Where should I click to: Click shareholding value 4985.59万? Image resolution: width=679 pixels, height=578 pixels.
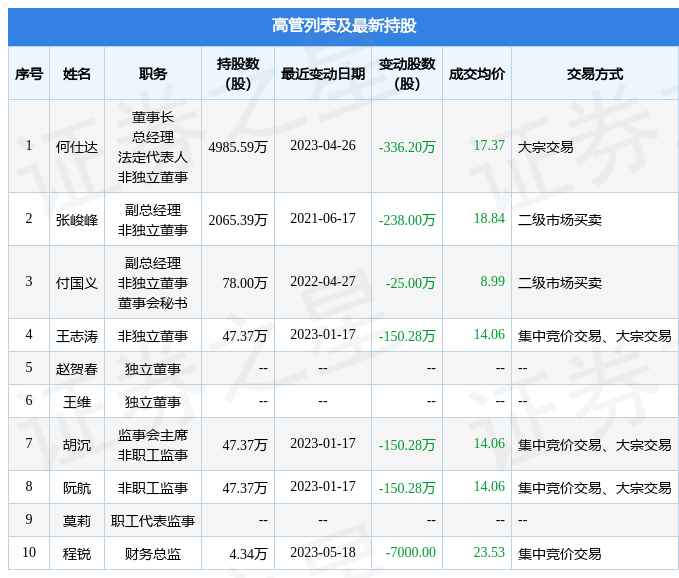tap(238, 147)
